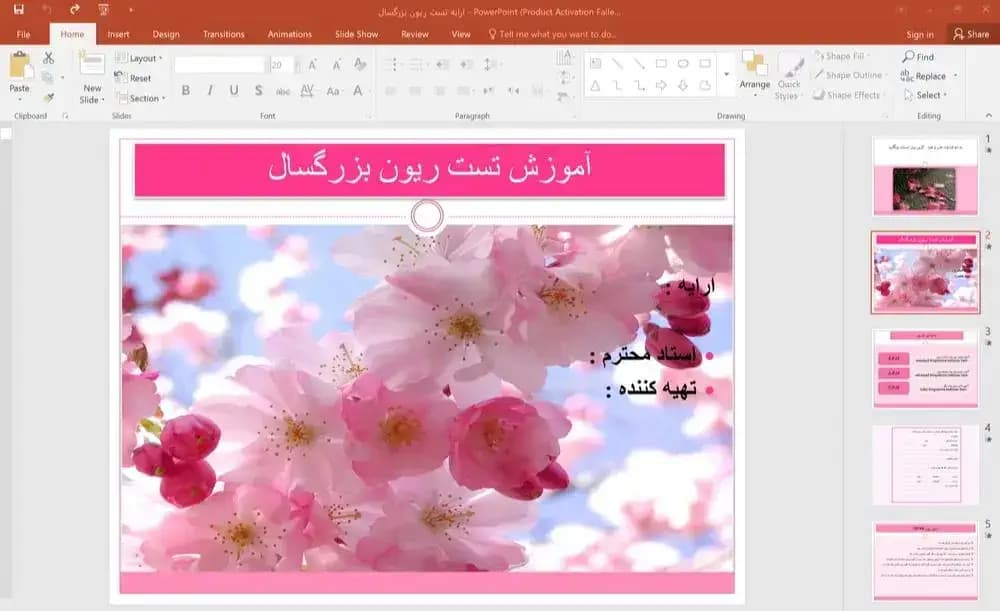The image size is (1000, 611).
Task: Click the Find magnifier in Editing group
Action: click(918, 57)
